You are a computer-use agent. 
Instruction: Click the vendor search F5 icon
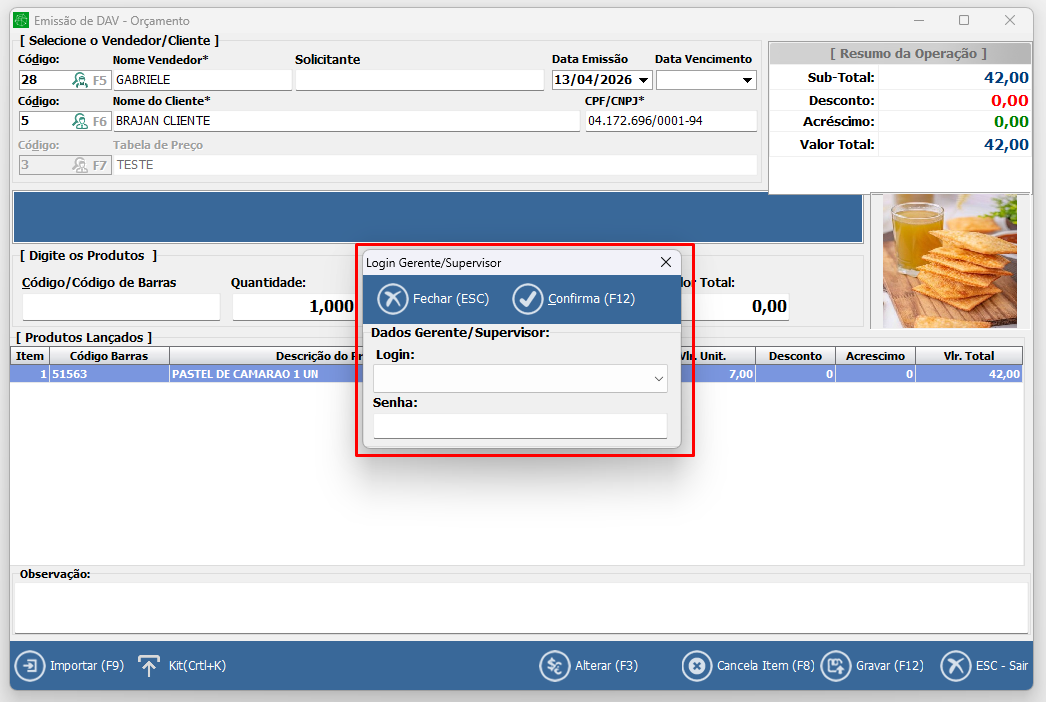(x=80, y=80)
